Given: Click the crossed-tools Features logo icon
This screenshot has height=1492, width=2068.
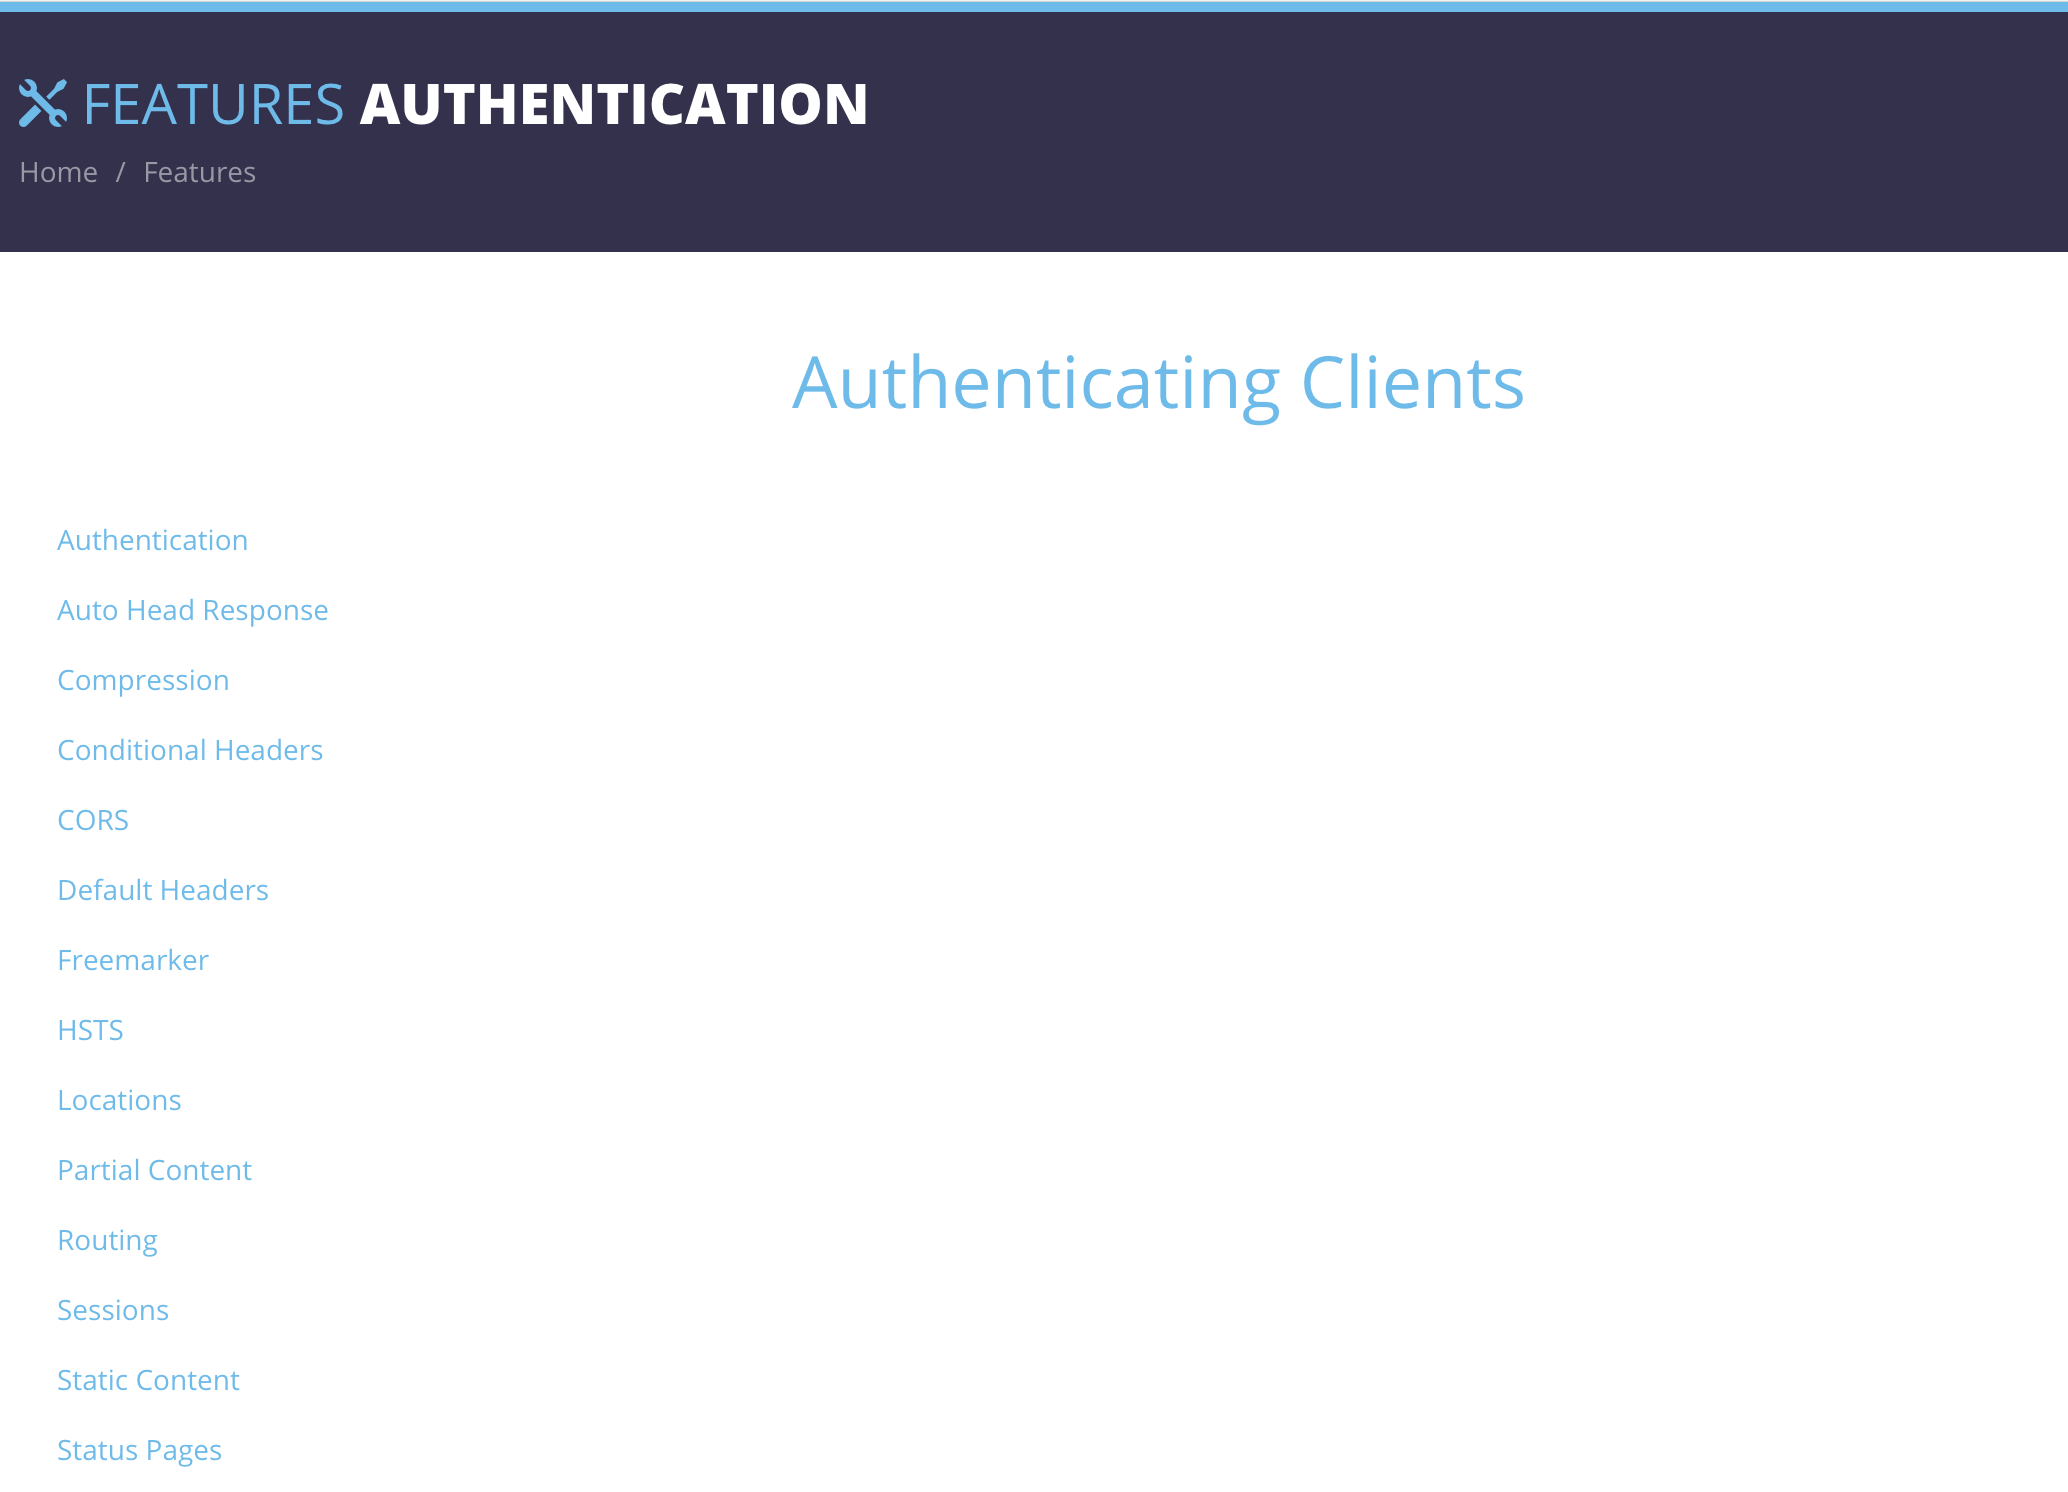Looking at the screenshot, I should pos(44,103).
